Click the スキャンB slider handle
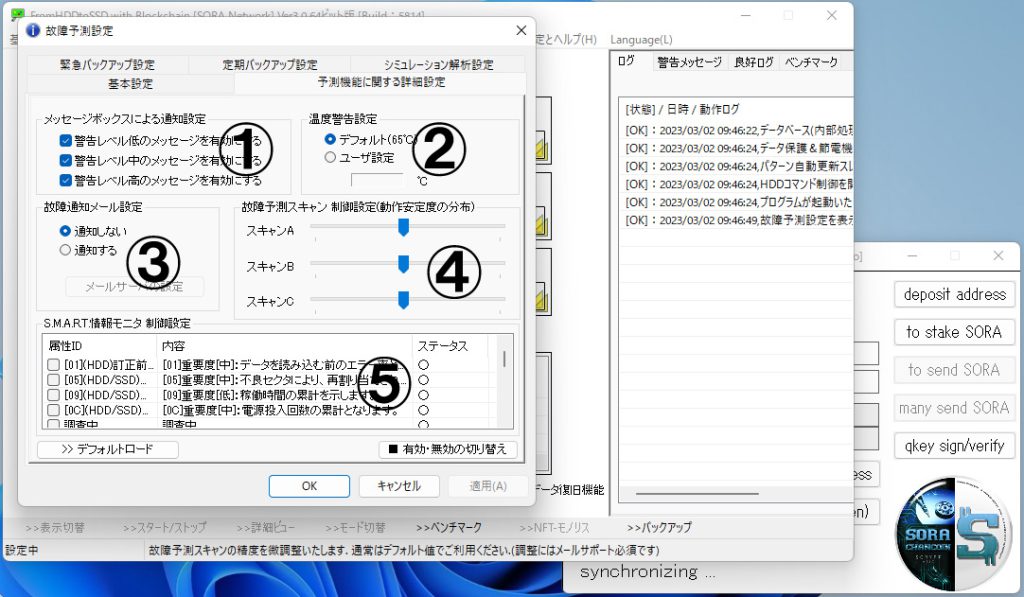 click(x=404, y=264)
